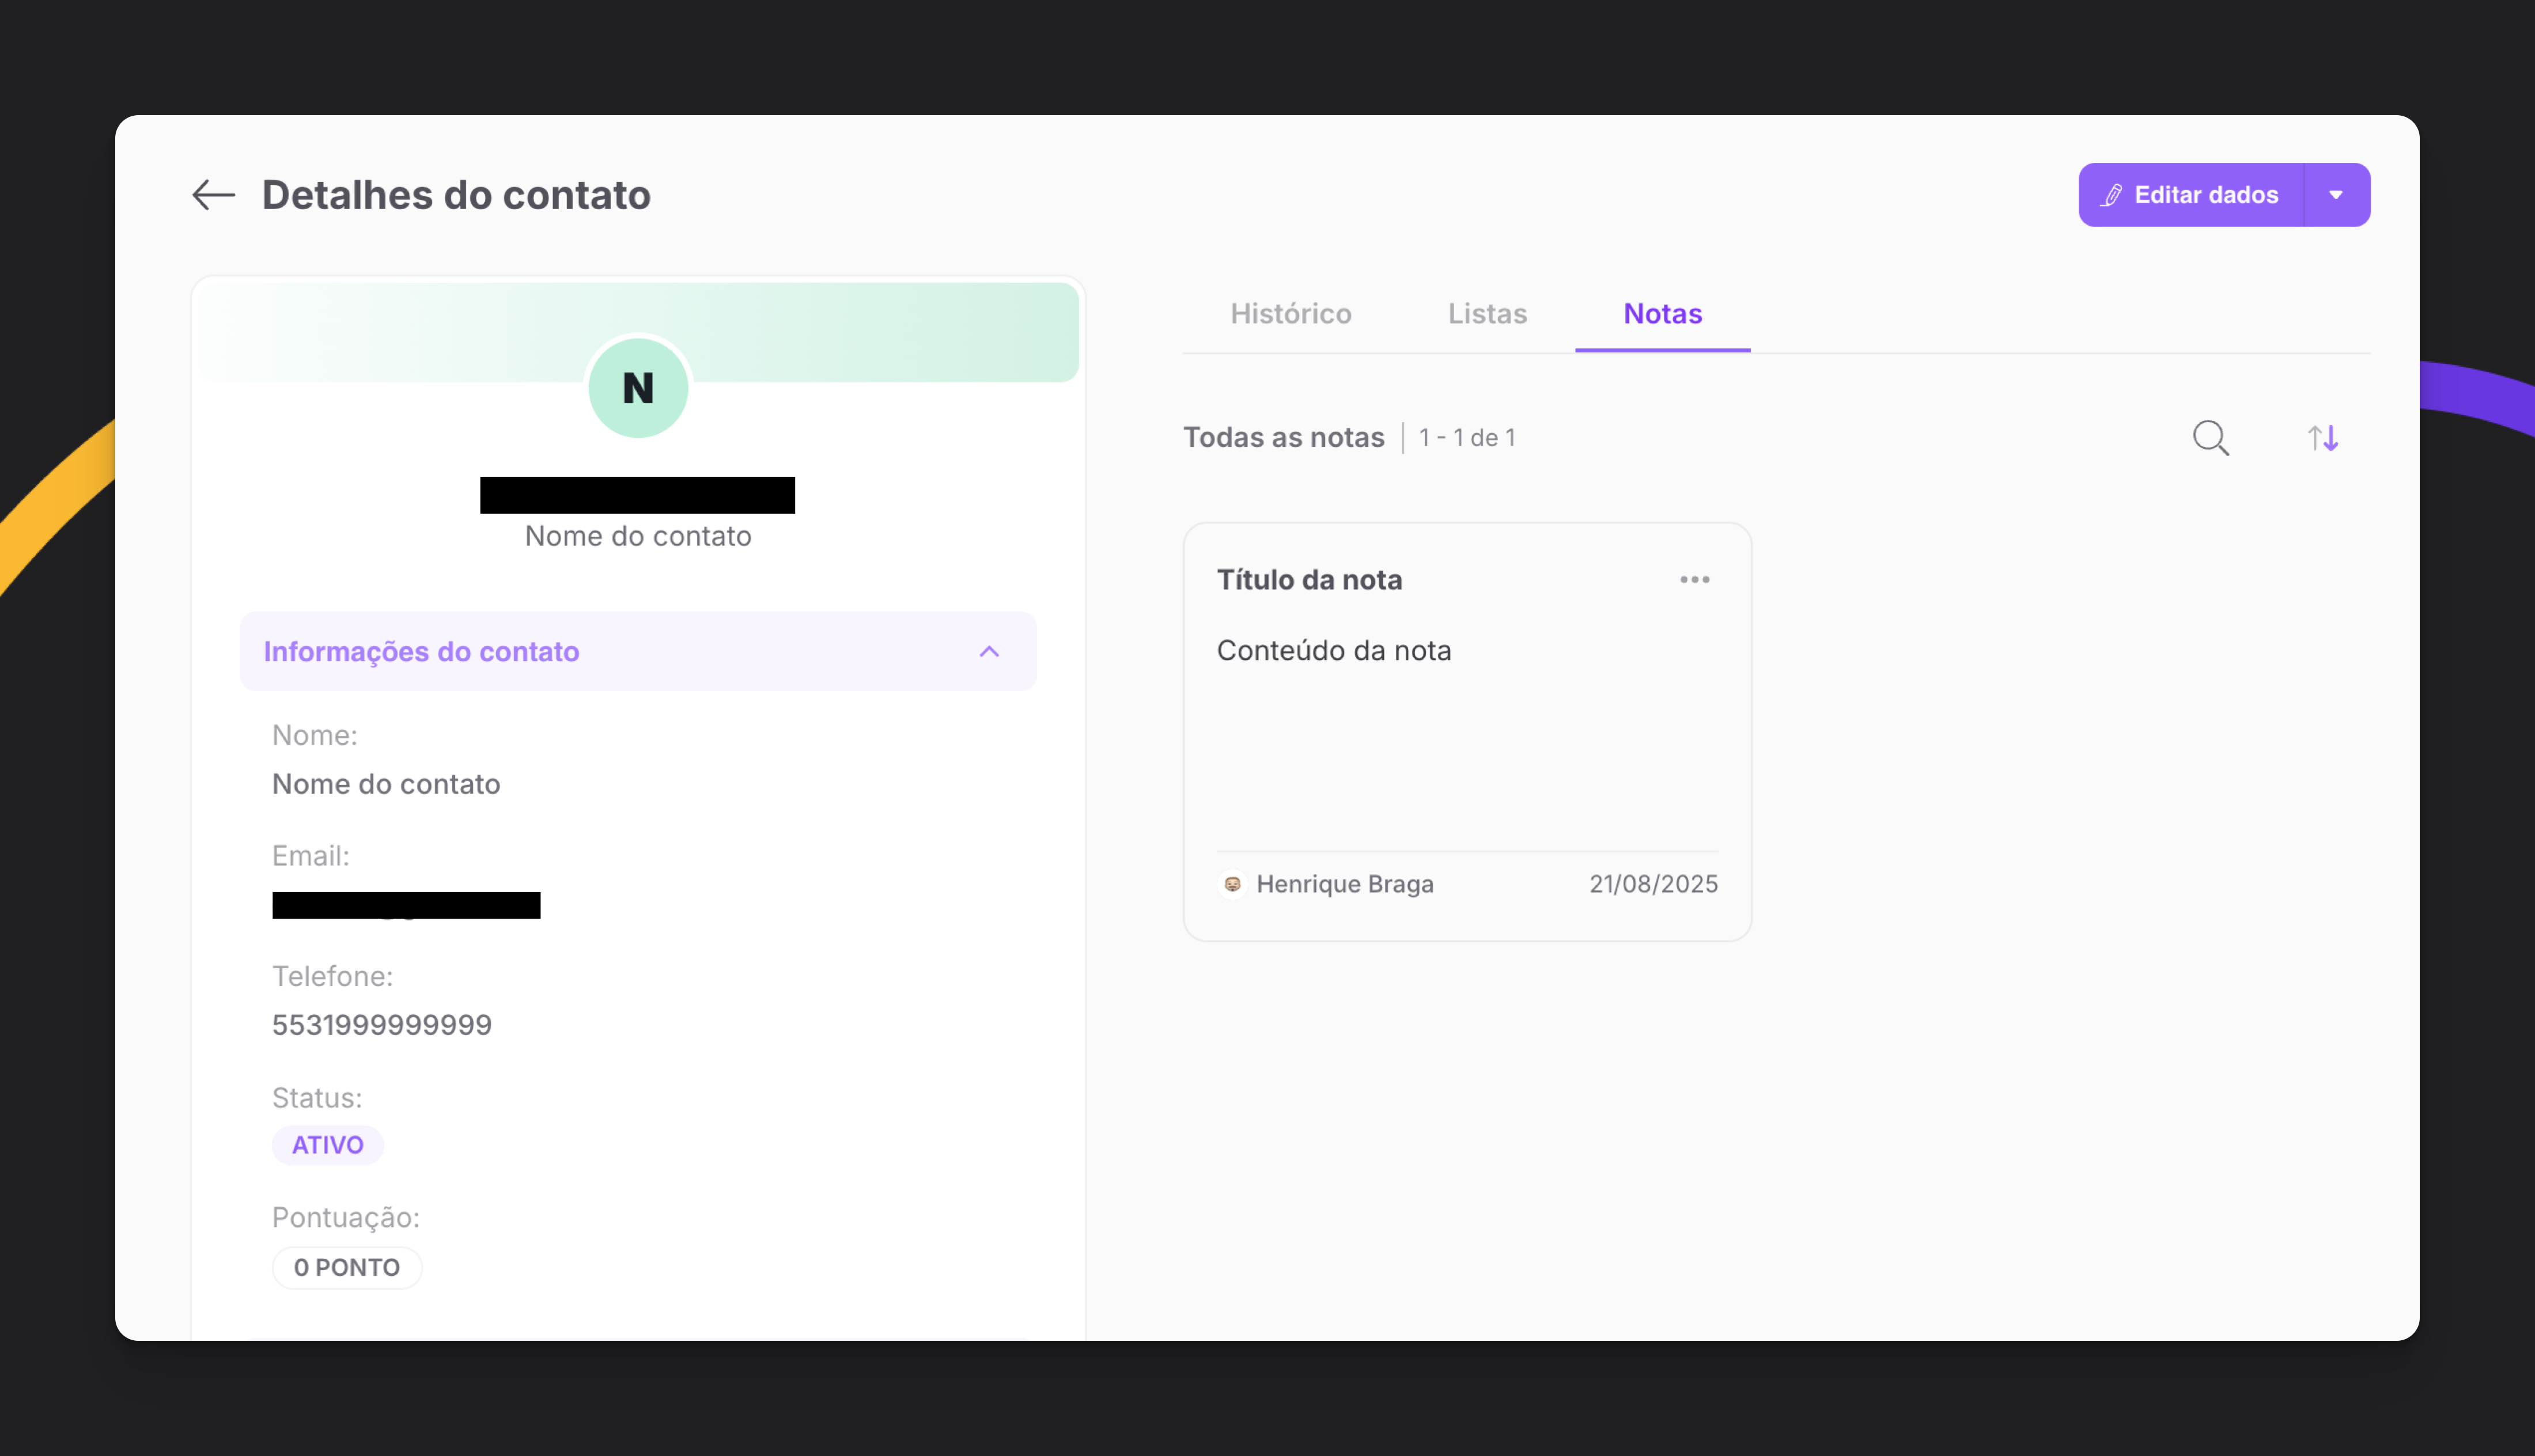Viewport: 2535px width, 1456px height.
Task: Click the Detalhes do contato page title
Action: 456,195
